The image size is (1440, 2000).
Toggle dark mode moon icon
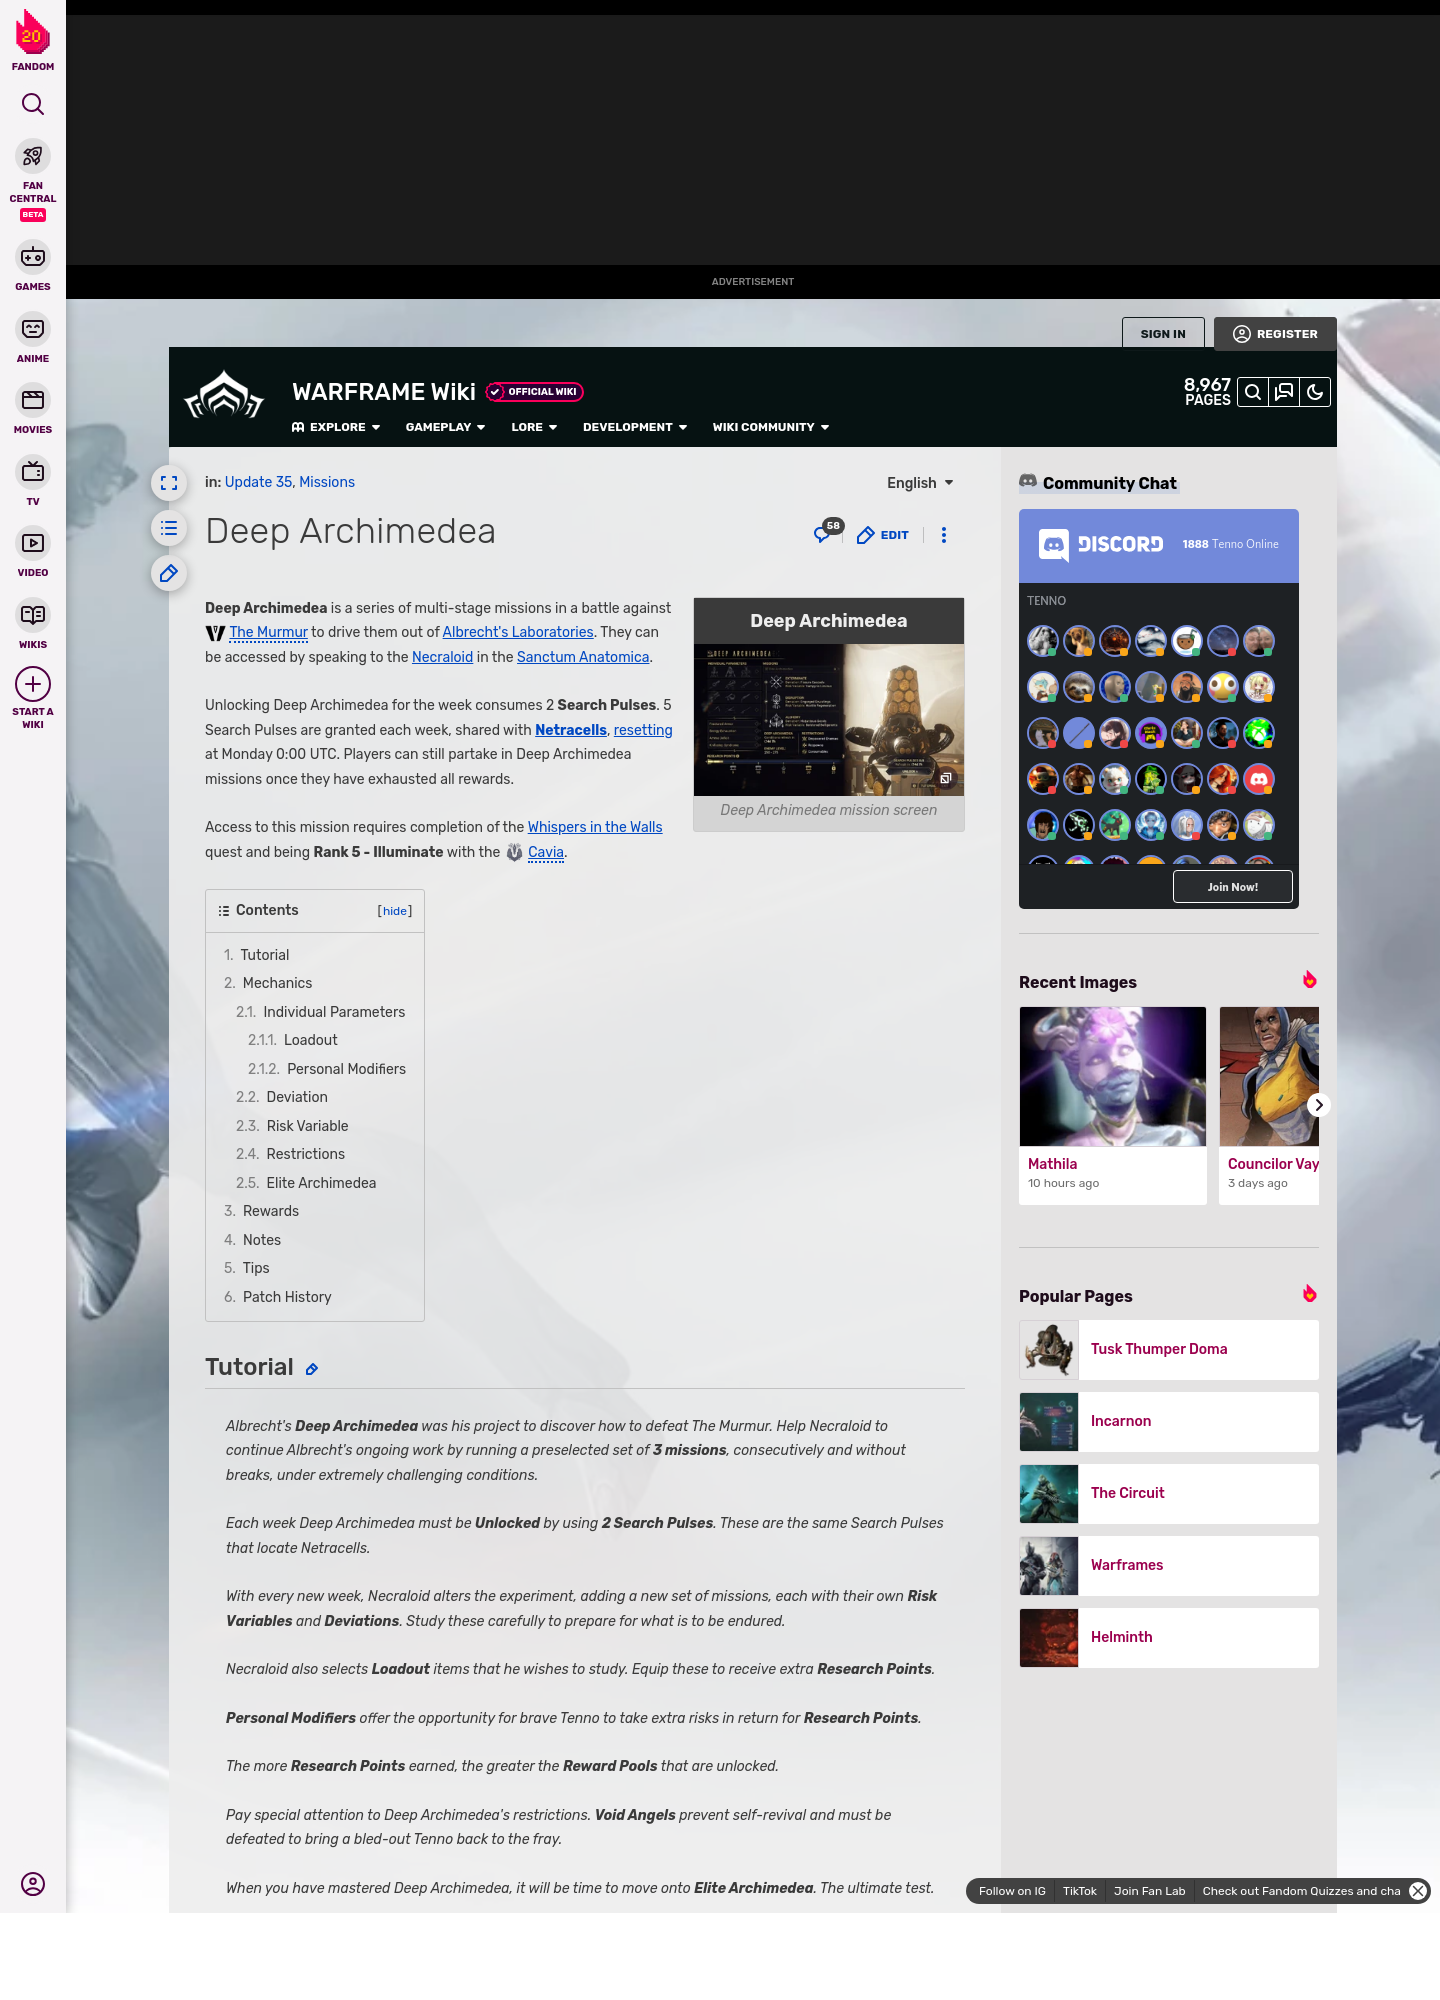[x=1315, y=392]
